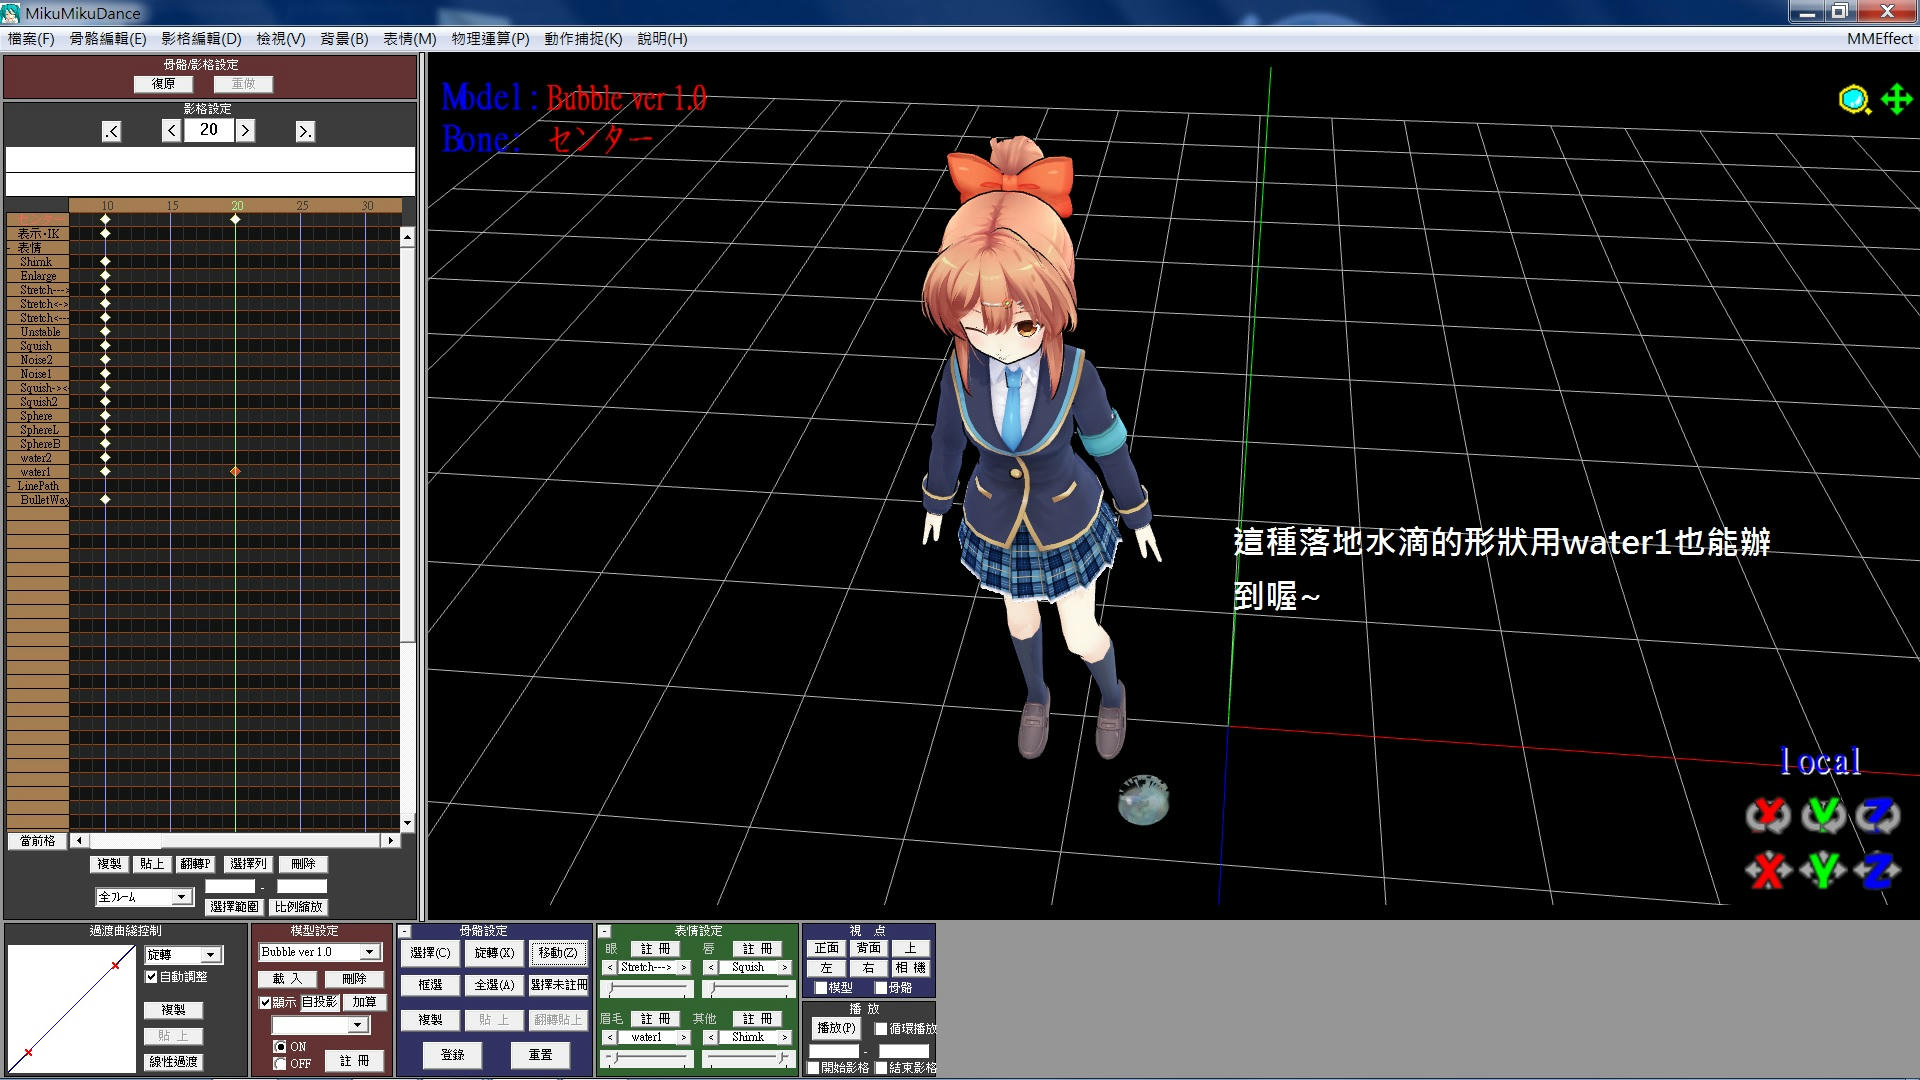Click the camera zoom magnifier icon
The height and width of the screenshot is (1080, 1920).
click(1854, 100)
